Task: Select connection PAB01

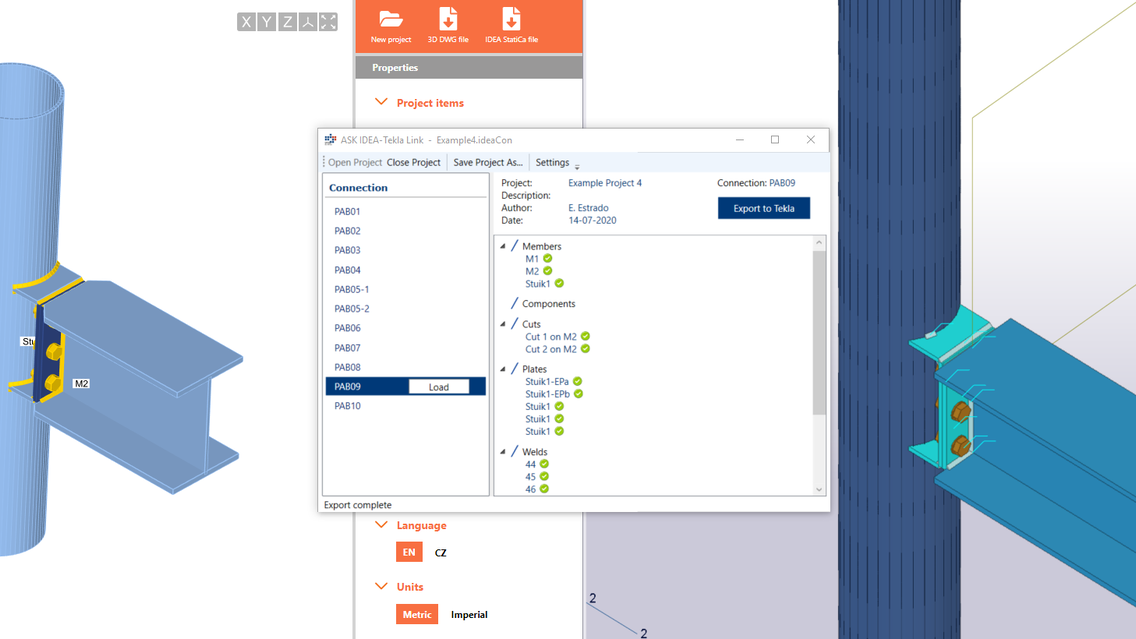Action: 347,212
